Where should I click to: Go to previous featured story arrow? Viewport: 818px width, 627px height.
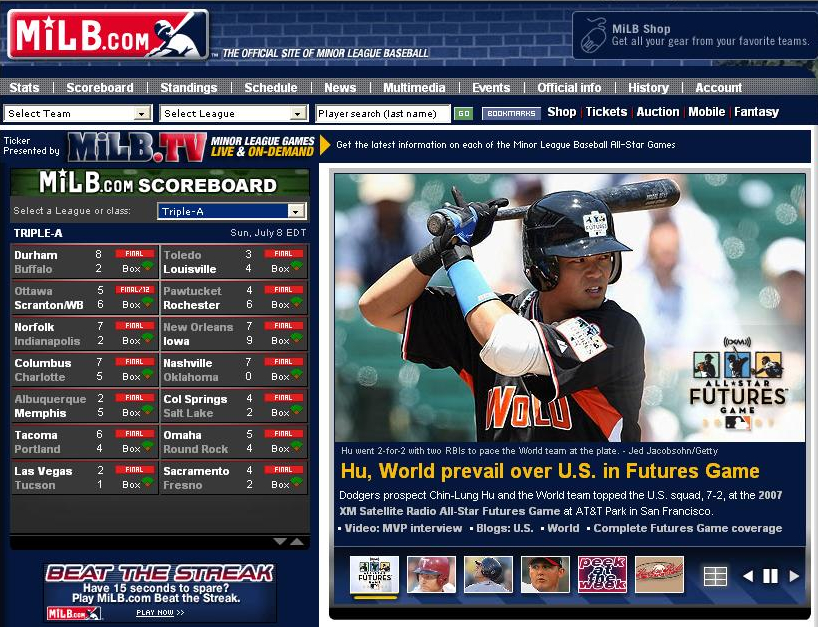tap(748, 576)
